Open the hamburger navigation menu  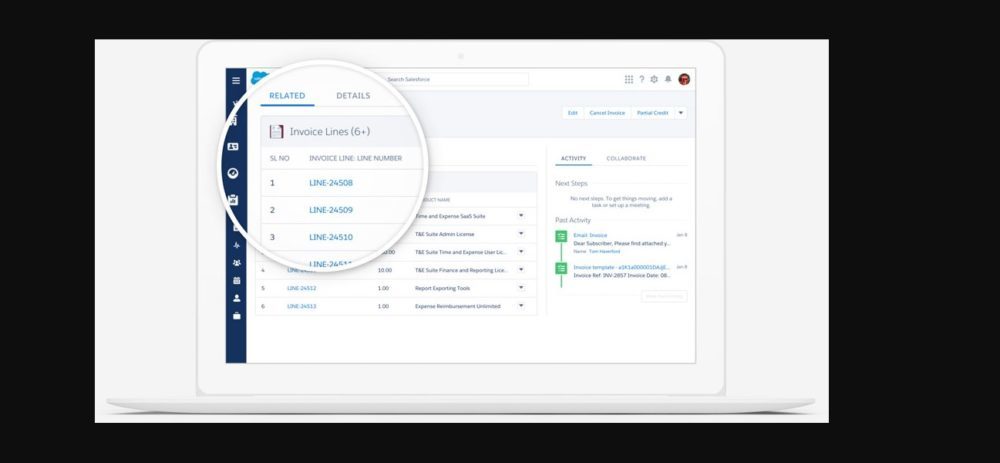(x=236, y=80)
